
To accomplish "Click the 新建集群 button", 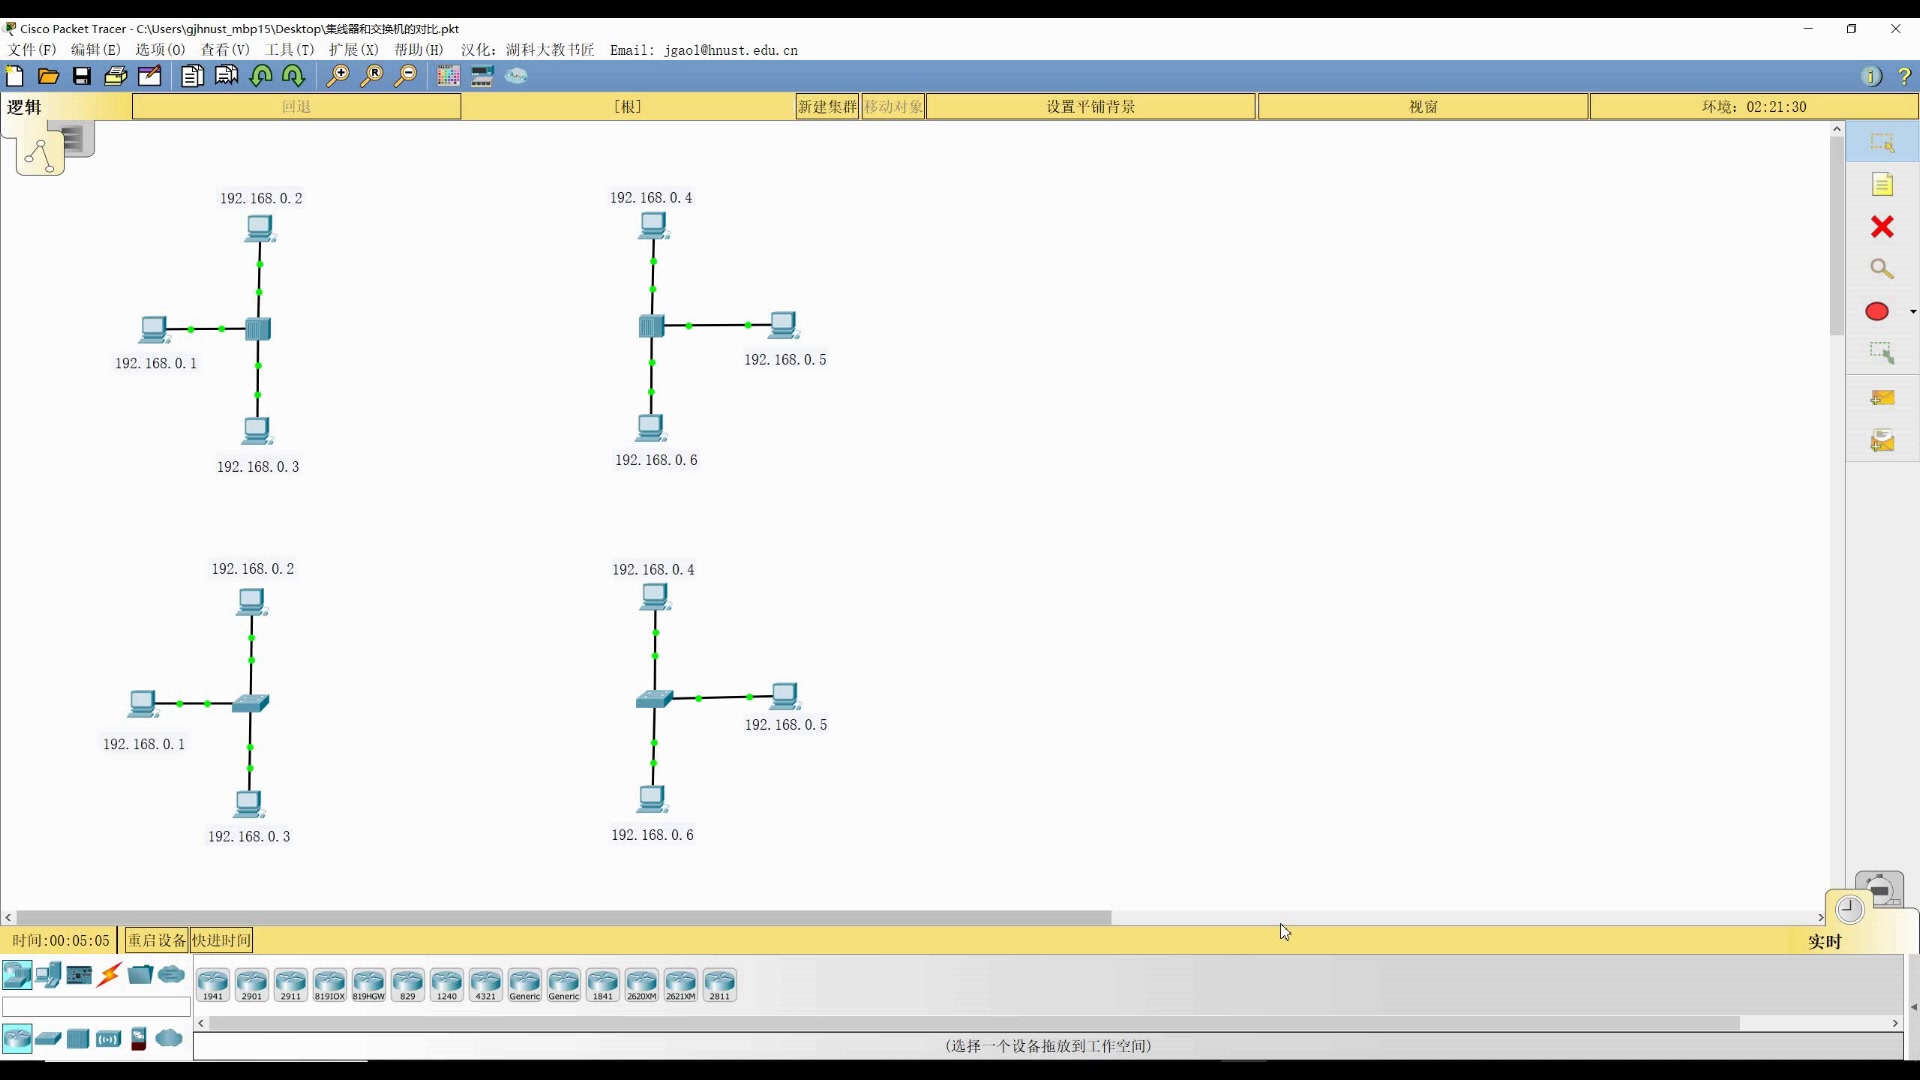I will coord(827,107).
